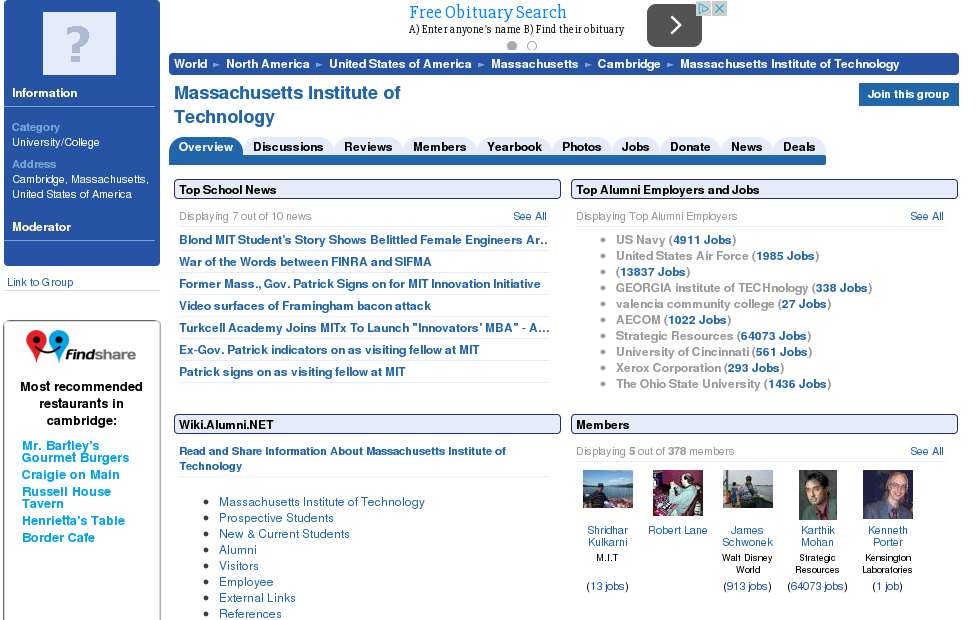Click See All in Top School News
Viewport: 980px width, 620px height.
[x=529, y=216]
